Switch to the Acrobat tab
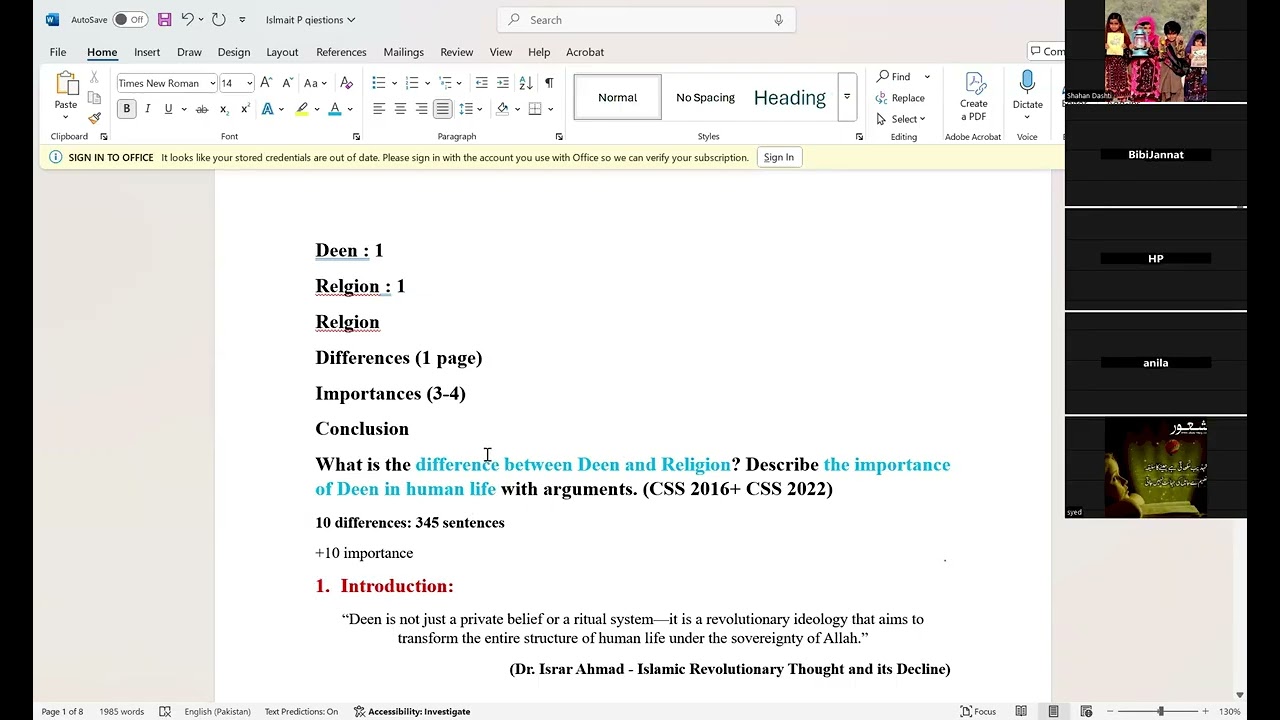This screenshot has width=1280, height=720. click(x=585, y=52)
